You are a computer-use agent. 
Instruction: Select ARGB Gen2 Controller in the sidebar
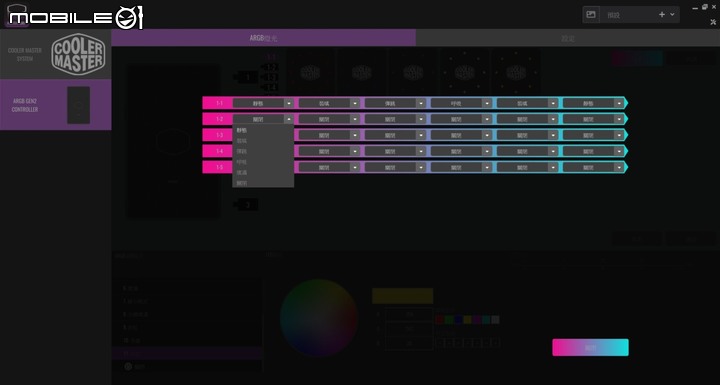tap(56, 105)
